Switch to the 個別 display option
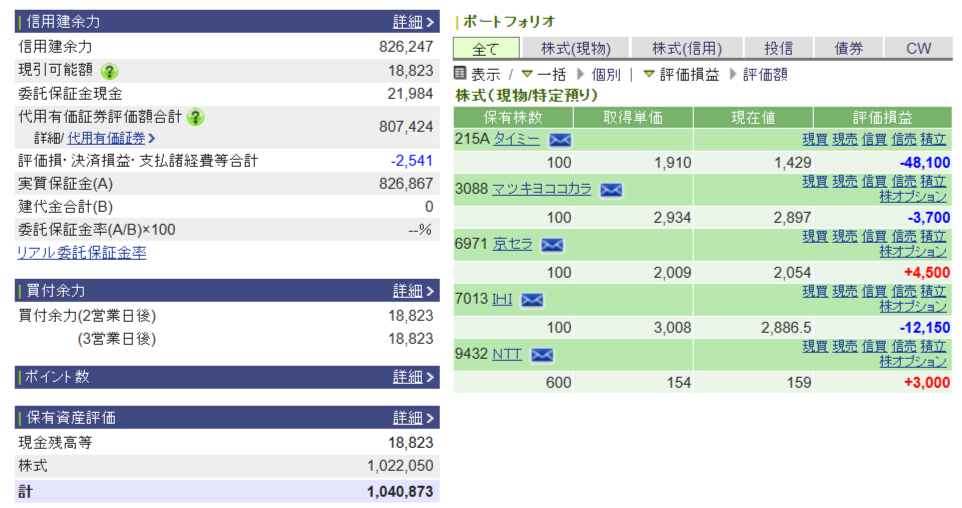This screenshot has width=962, height=508. (605, 74)
